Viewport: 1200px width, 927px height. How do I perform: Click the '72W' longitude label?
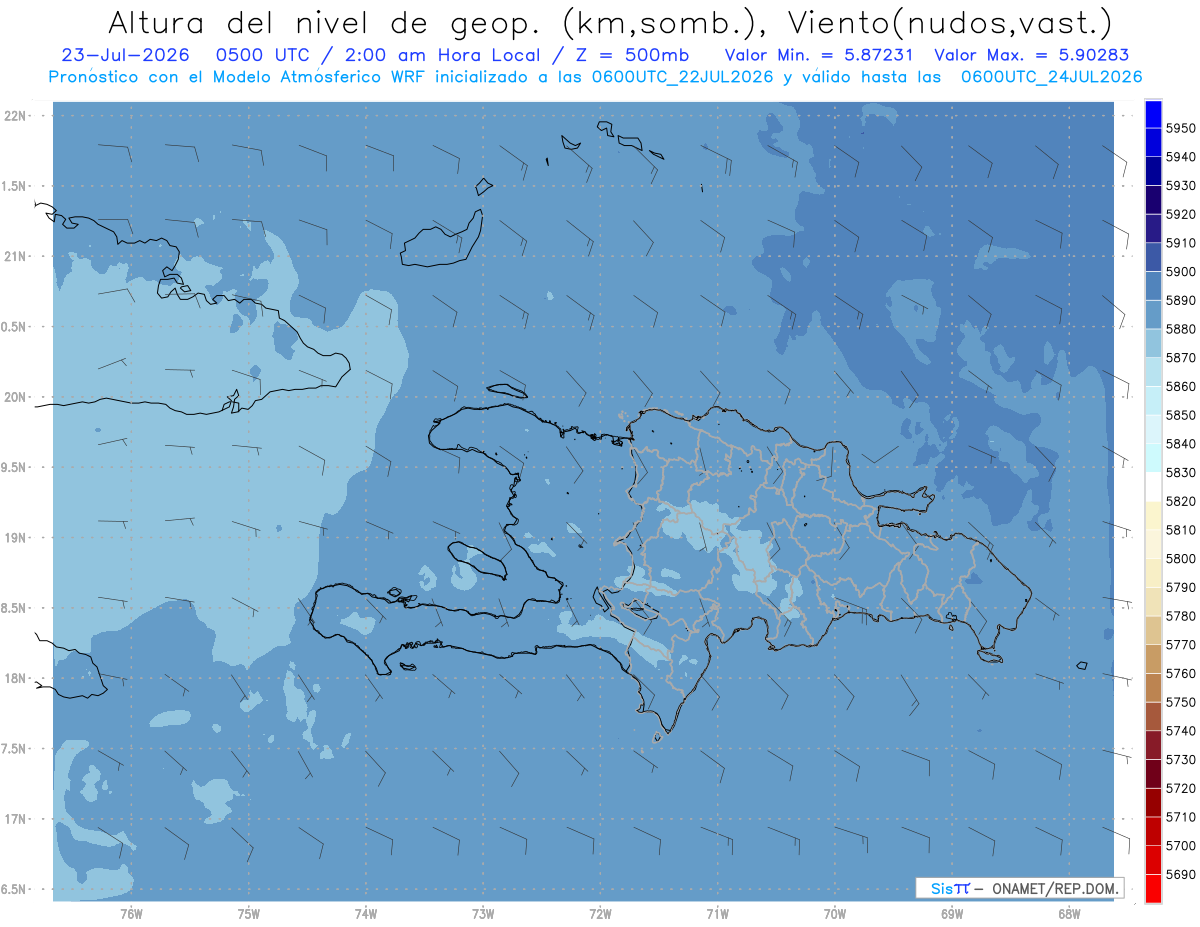point(600,913)
